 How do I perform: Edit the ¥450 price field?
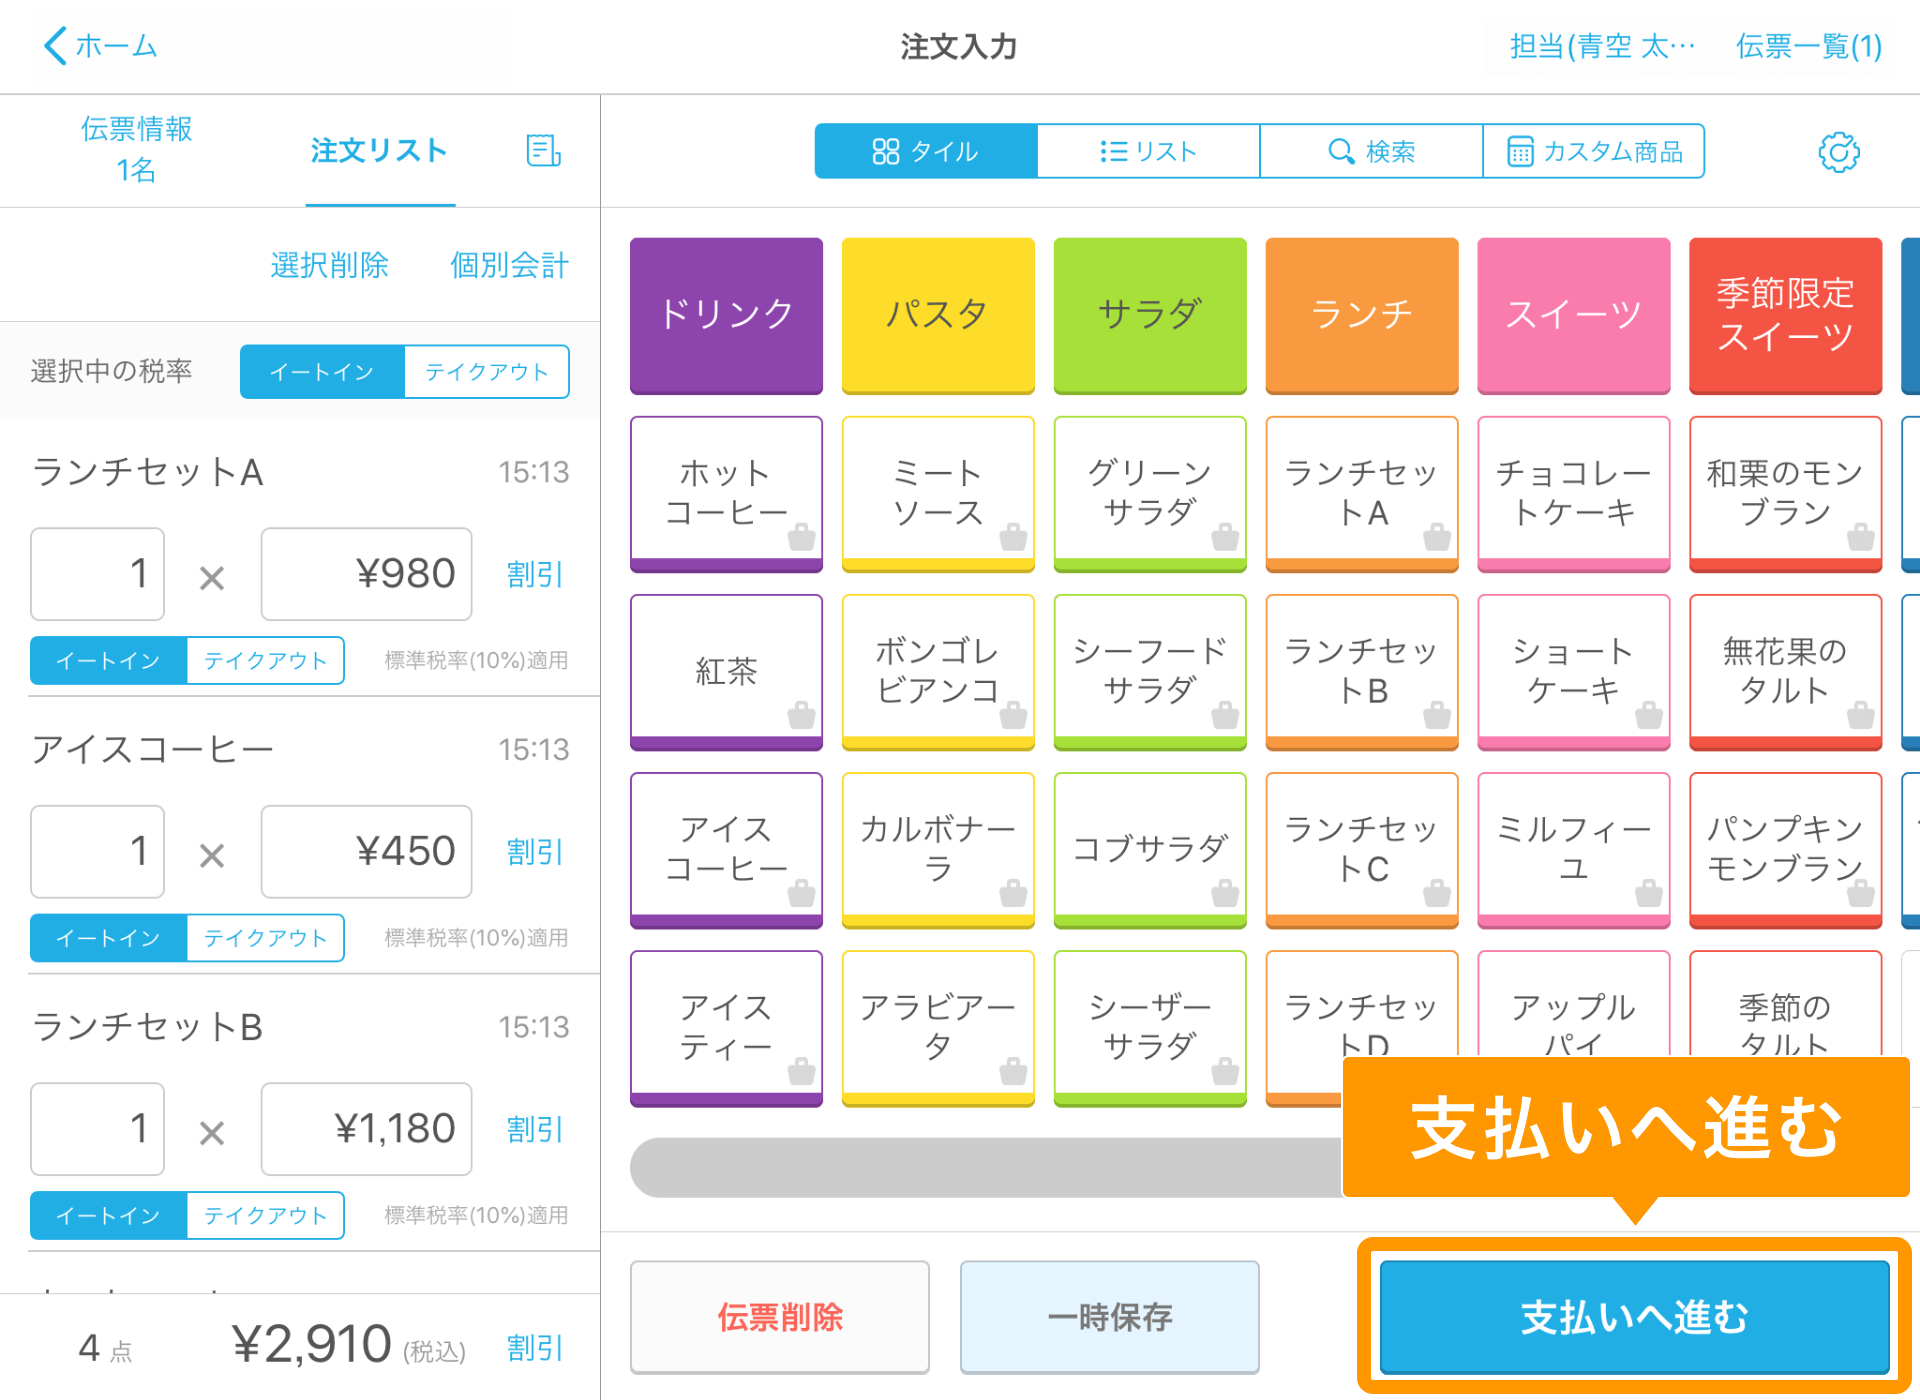[366, 852]
